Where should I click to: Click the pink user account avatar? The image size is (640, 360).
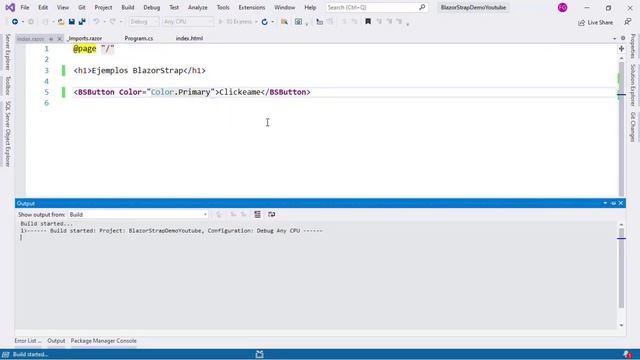[x=562, y=7]
